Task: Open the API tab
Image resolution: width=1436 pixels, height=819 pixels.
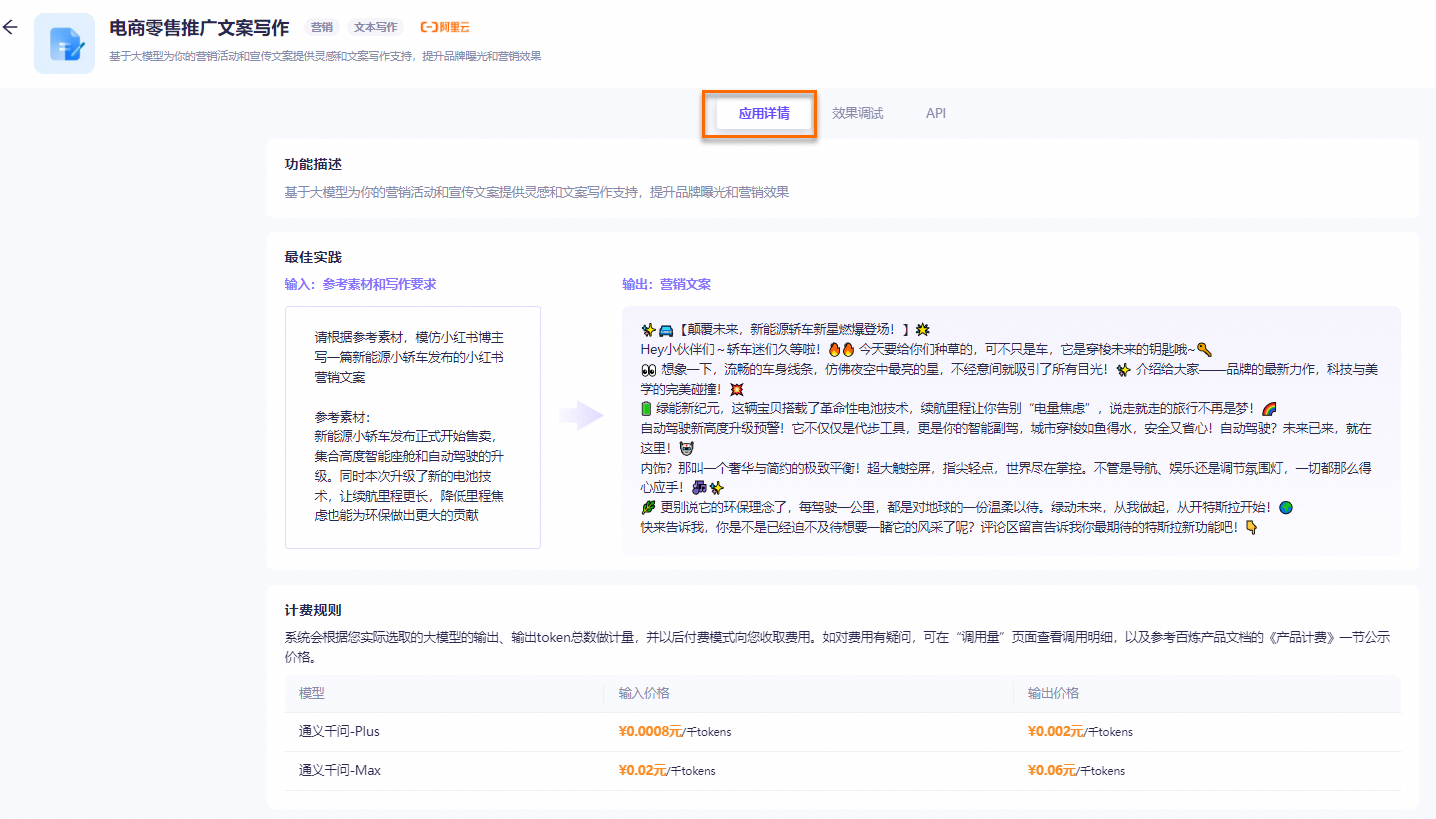Action: point(936,113)
